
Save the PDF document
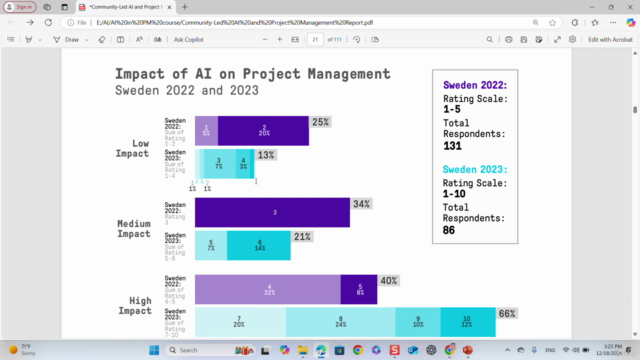tap(524, 40)
